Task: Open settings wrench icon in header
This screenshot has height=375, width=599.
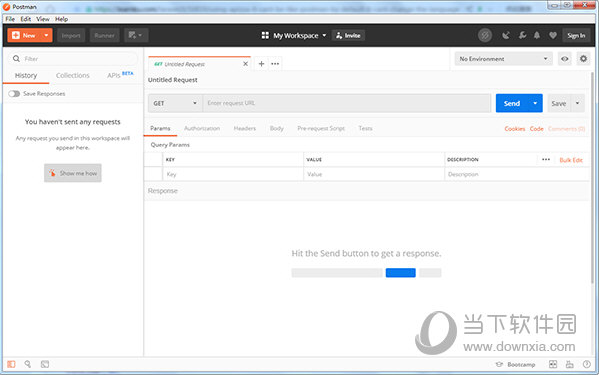Action: (522, 36)
